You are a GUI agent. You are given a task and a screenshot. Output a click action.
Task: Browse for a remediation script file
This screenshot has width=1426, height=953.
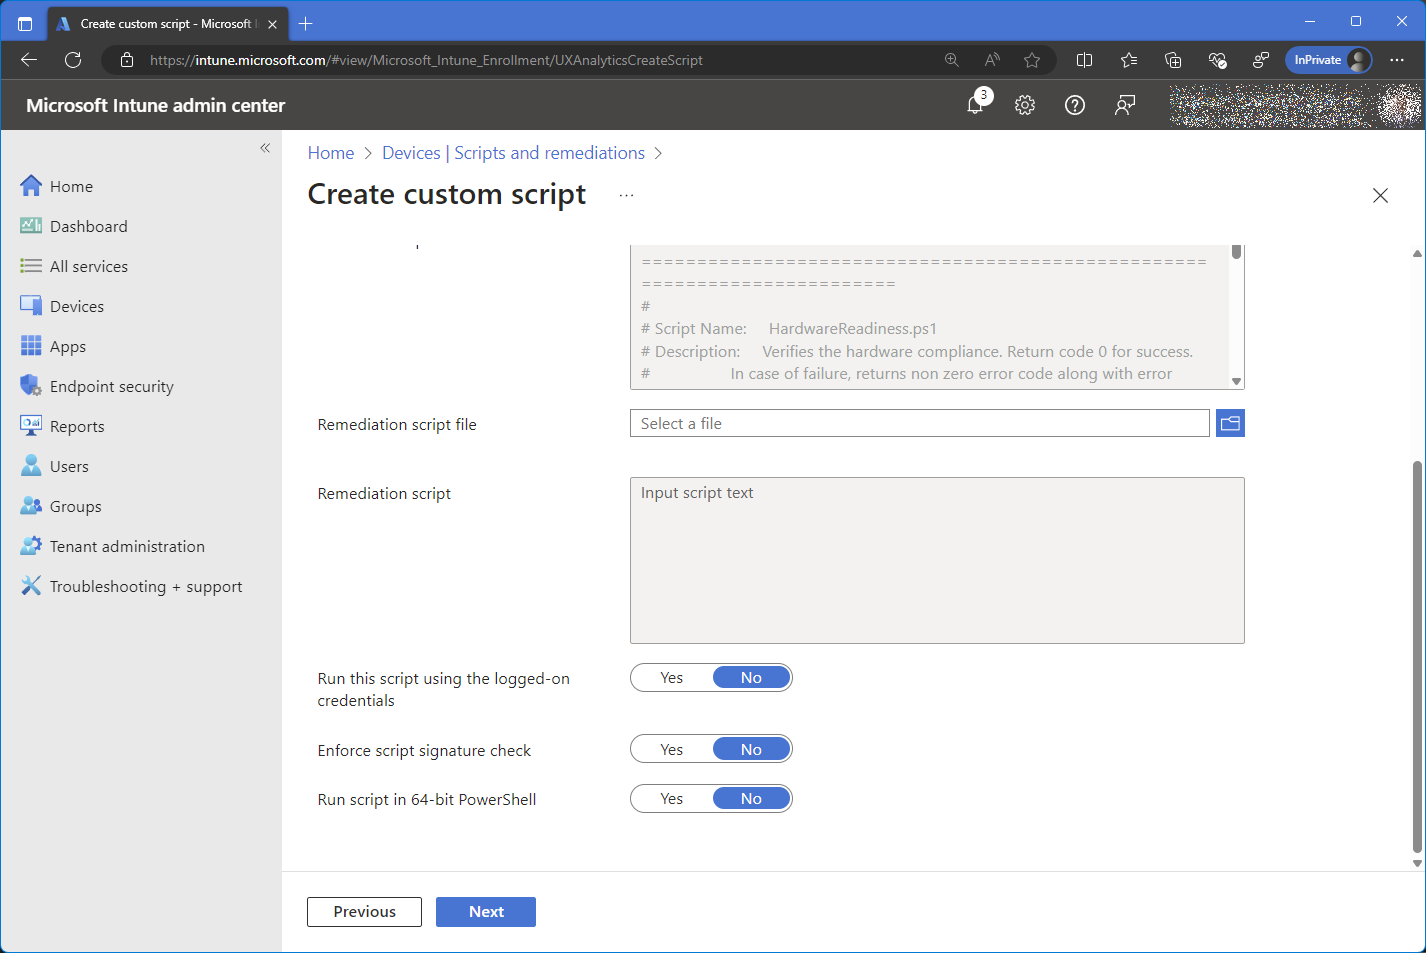pos(1230,424)
